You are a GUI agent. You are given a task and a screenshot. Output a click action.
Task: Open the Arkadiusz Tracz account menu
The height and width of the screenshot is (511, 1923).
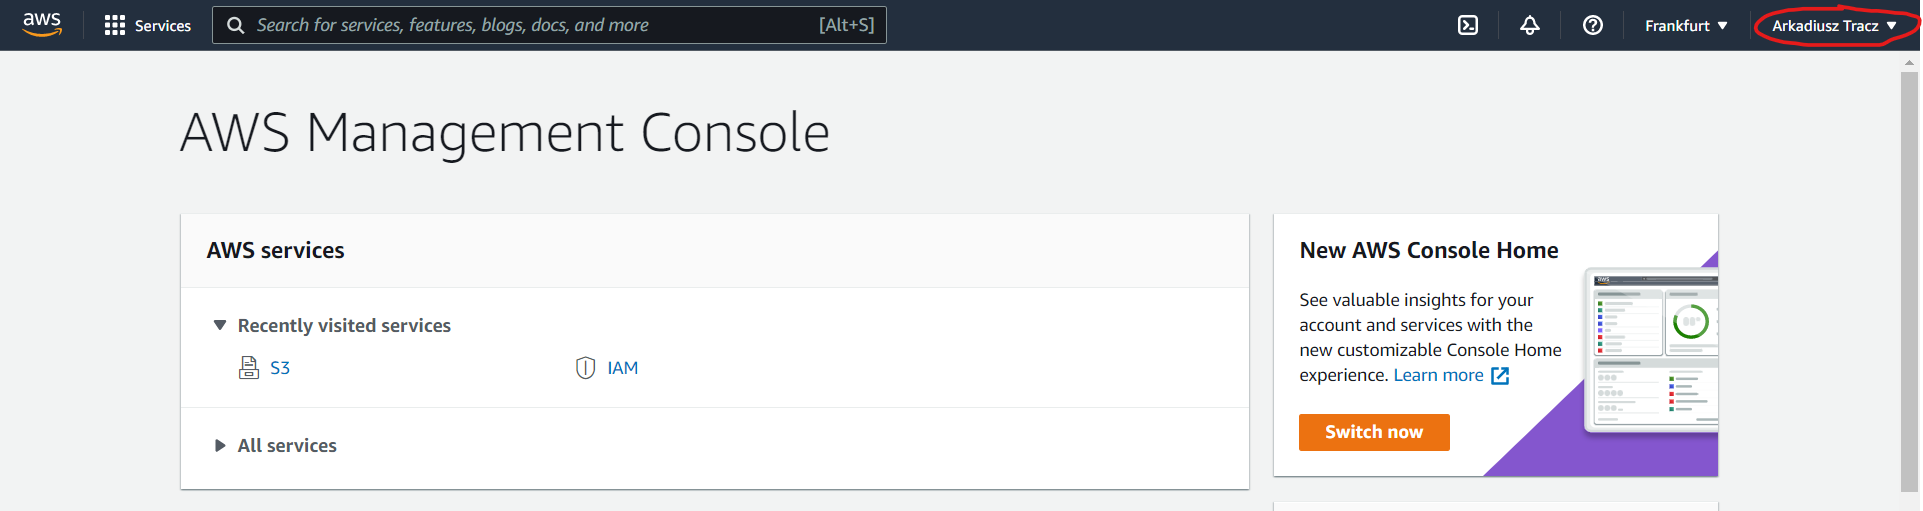1835,25
